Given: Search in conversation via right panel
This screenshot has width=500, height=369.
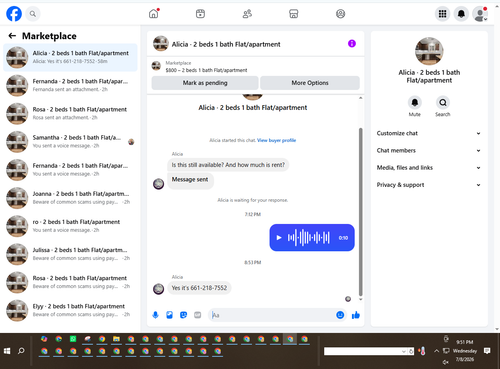Looking at the screenshot, I should coord(443,103).
